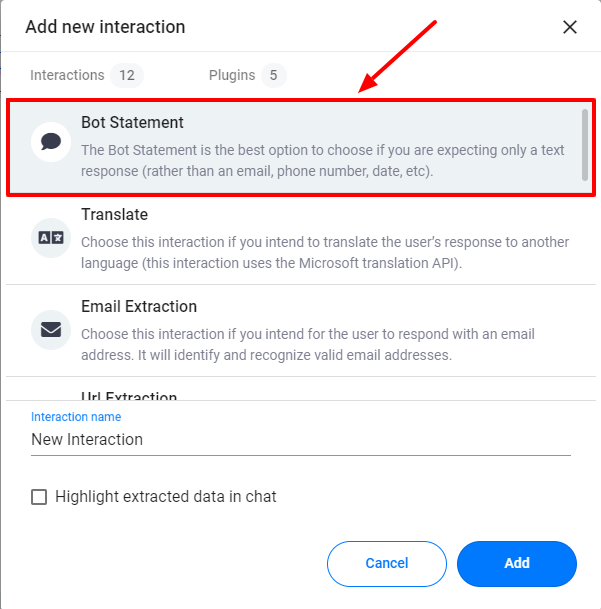Image resolution: width=601 pixels, height=609 pixels.
Task: Pick the Email Extraction interaction title
Action: (139, 307)
